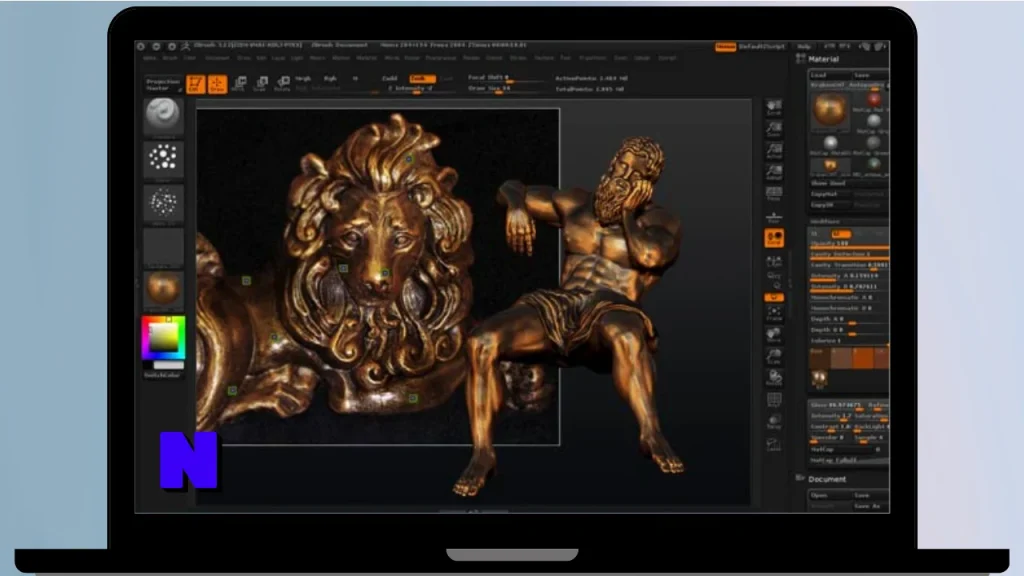Open the Material menu in menu bar
1024x576 pixels.
pos(366,58)
